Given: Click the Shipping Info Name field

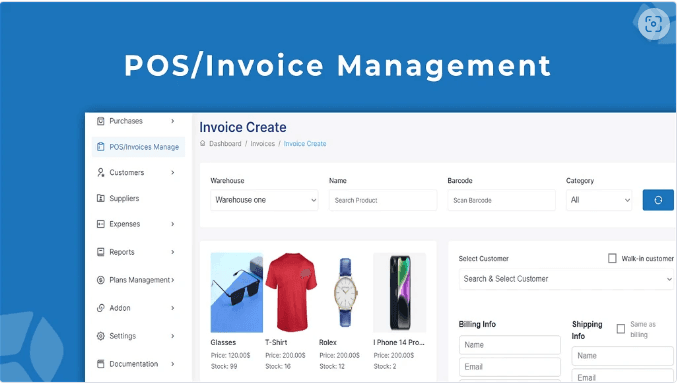Looking at the screenshot, I should coord(623,356).
